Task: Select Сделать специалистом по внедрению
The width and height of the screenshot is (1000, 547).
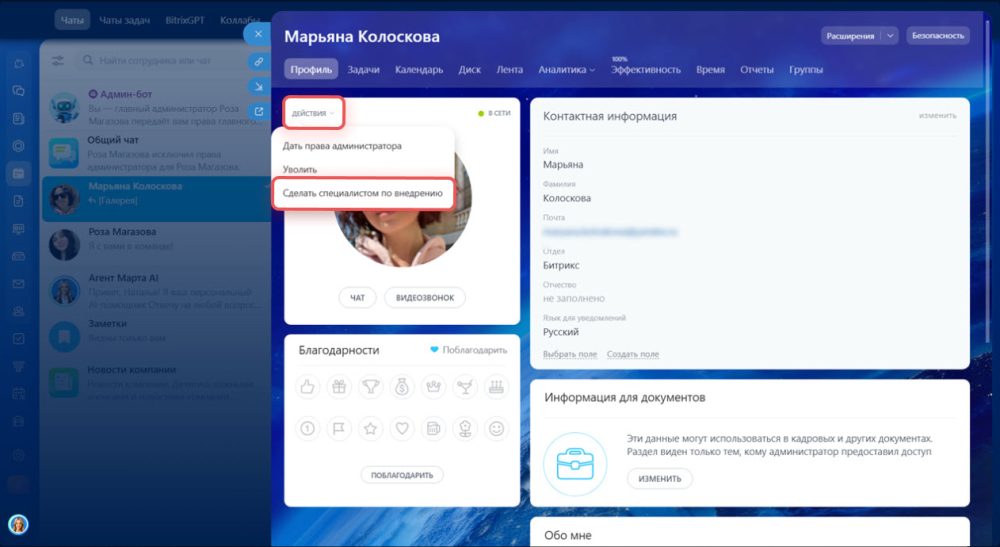Action: click(x=362, y=193)
